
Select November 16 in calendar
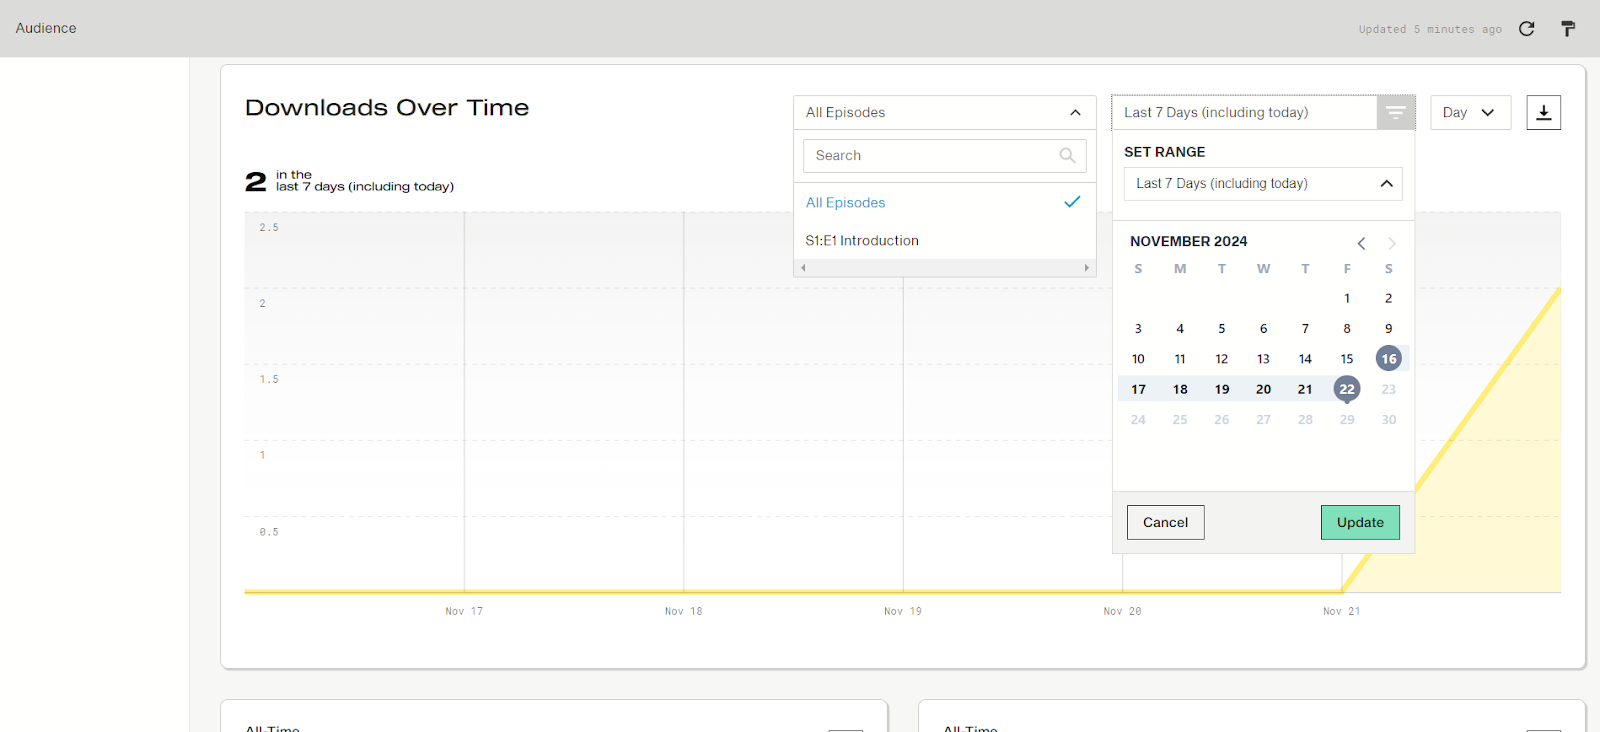(x=1389, y=359)
